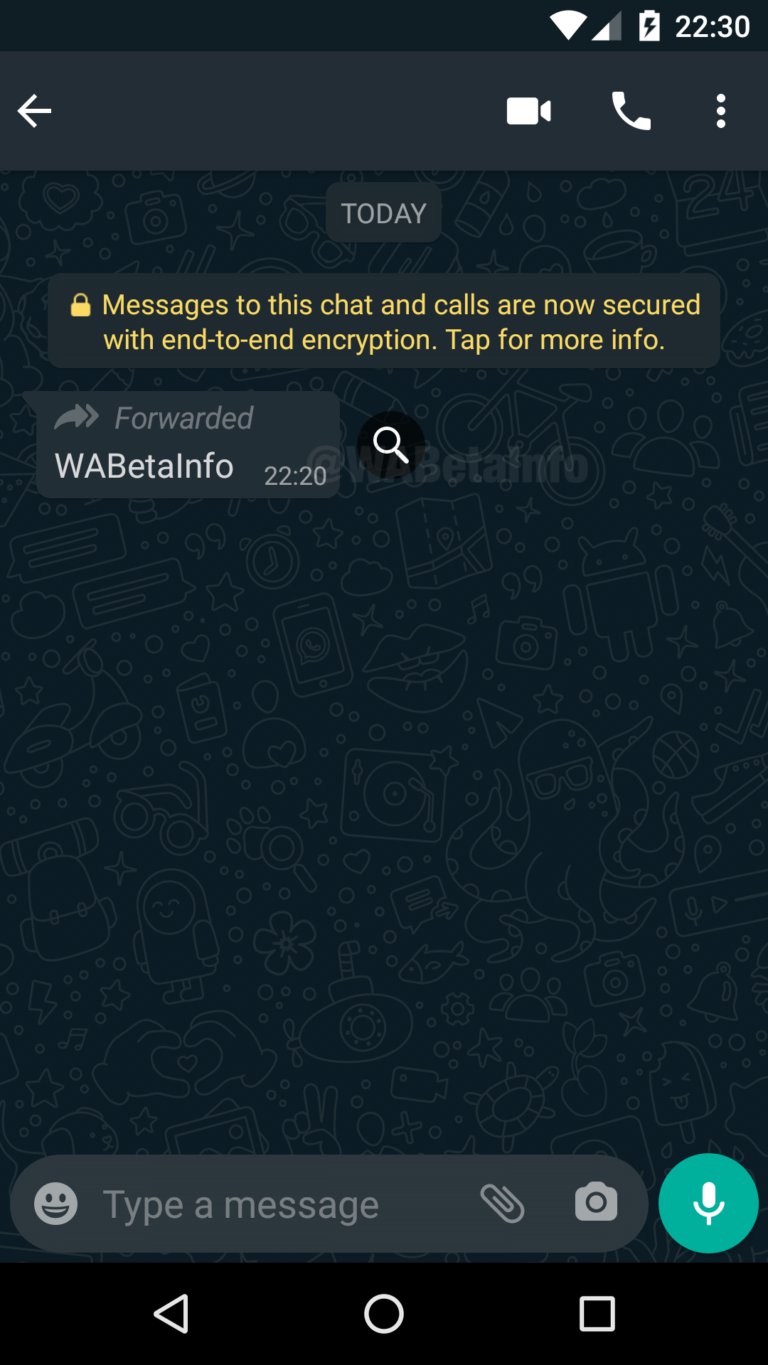
Task: Go back using the header arrow
Action: click(x=34, y=111)
